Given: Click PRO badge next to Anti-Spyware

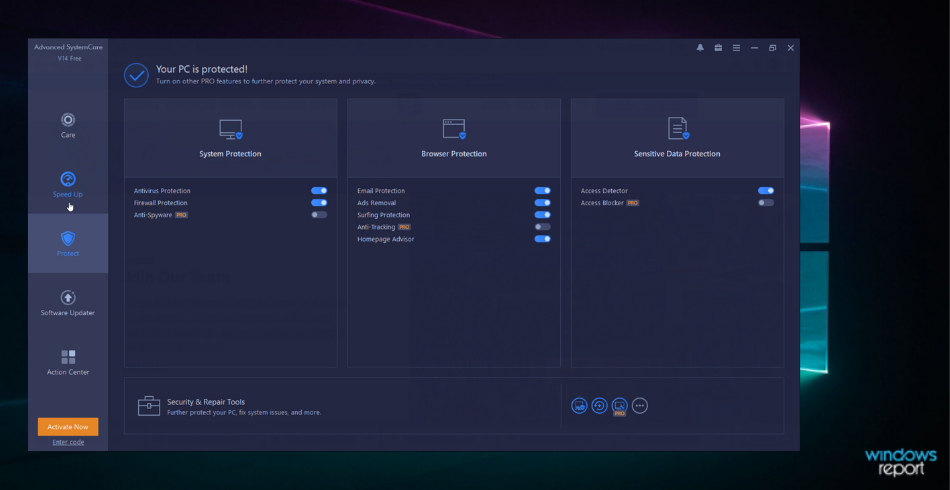Looking at the screenshot, I should pyautogui.click(x=181, y=215).
